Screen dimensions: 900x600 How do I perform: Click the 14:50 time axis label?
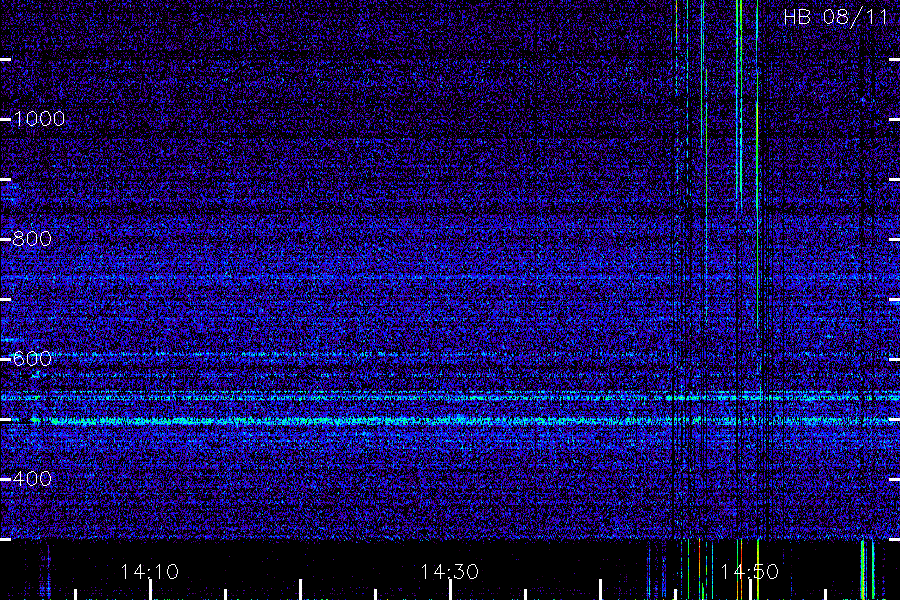pos(750,572)
